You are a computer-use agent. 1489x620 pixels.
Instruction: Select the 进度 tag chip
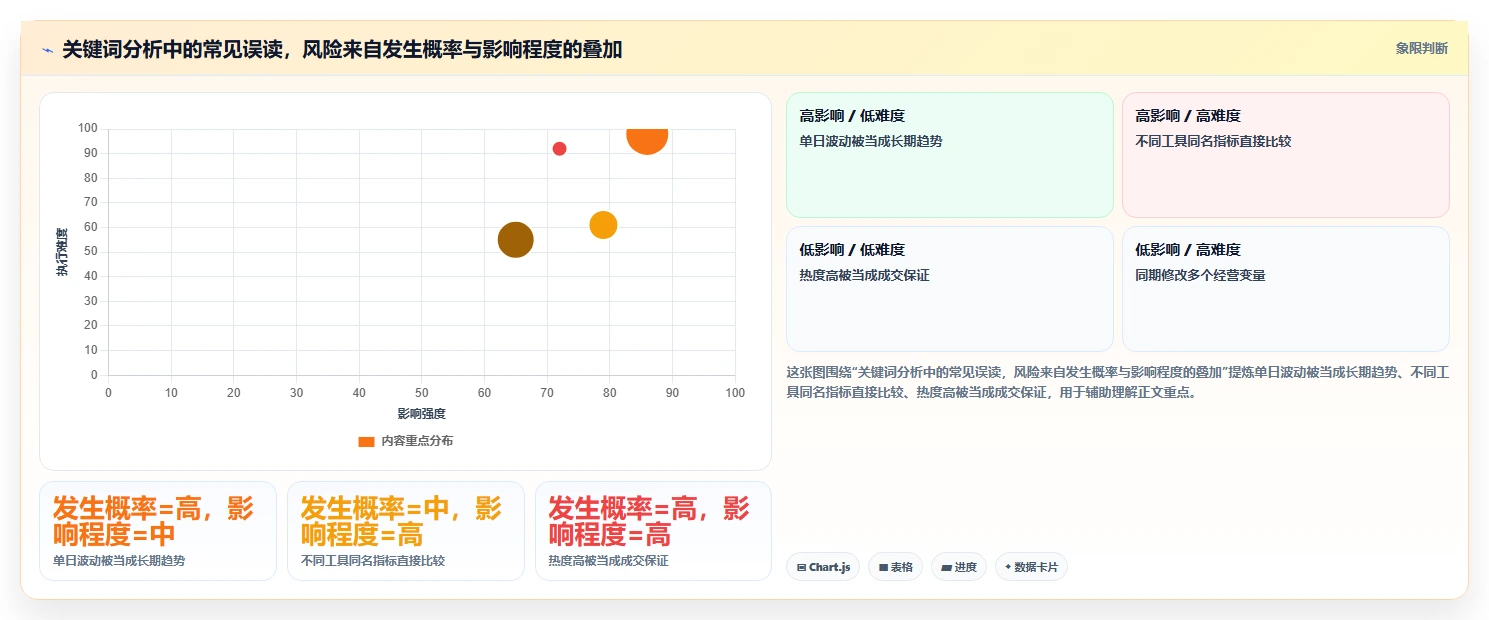tap(959, 567)
